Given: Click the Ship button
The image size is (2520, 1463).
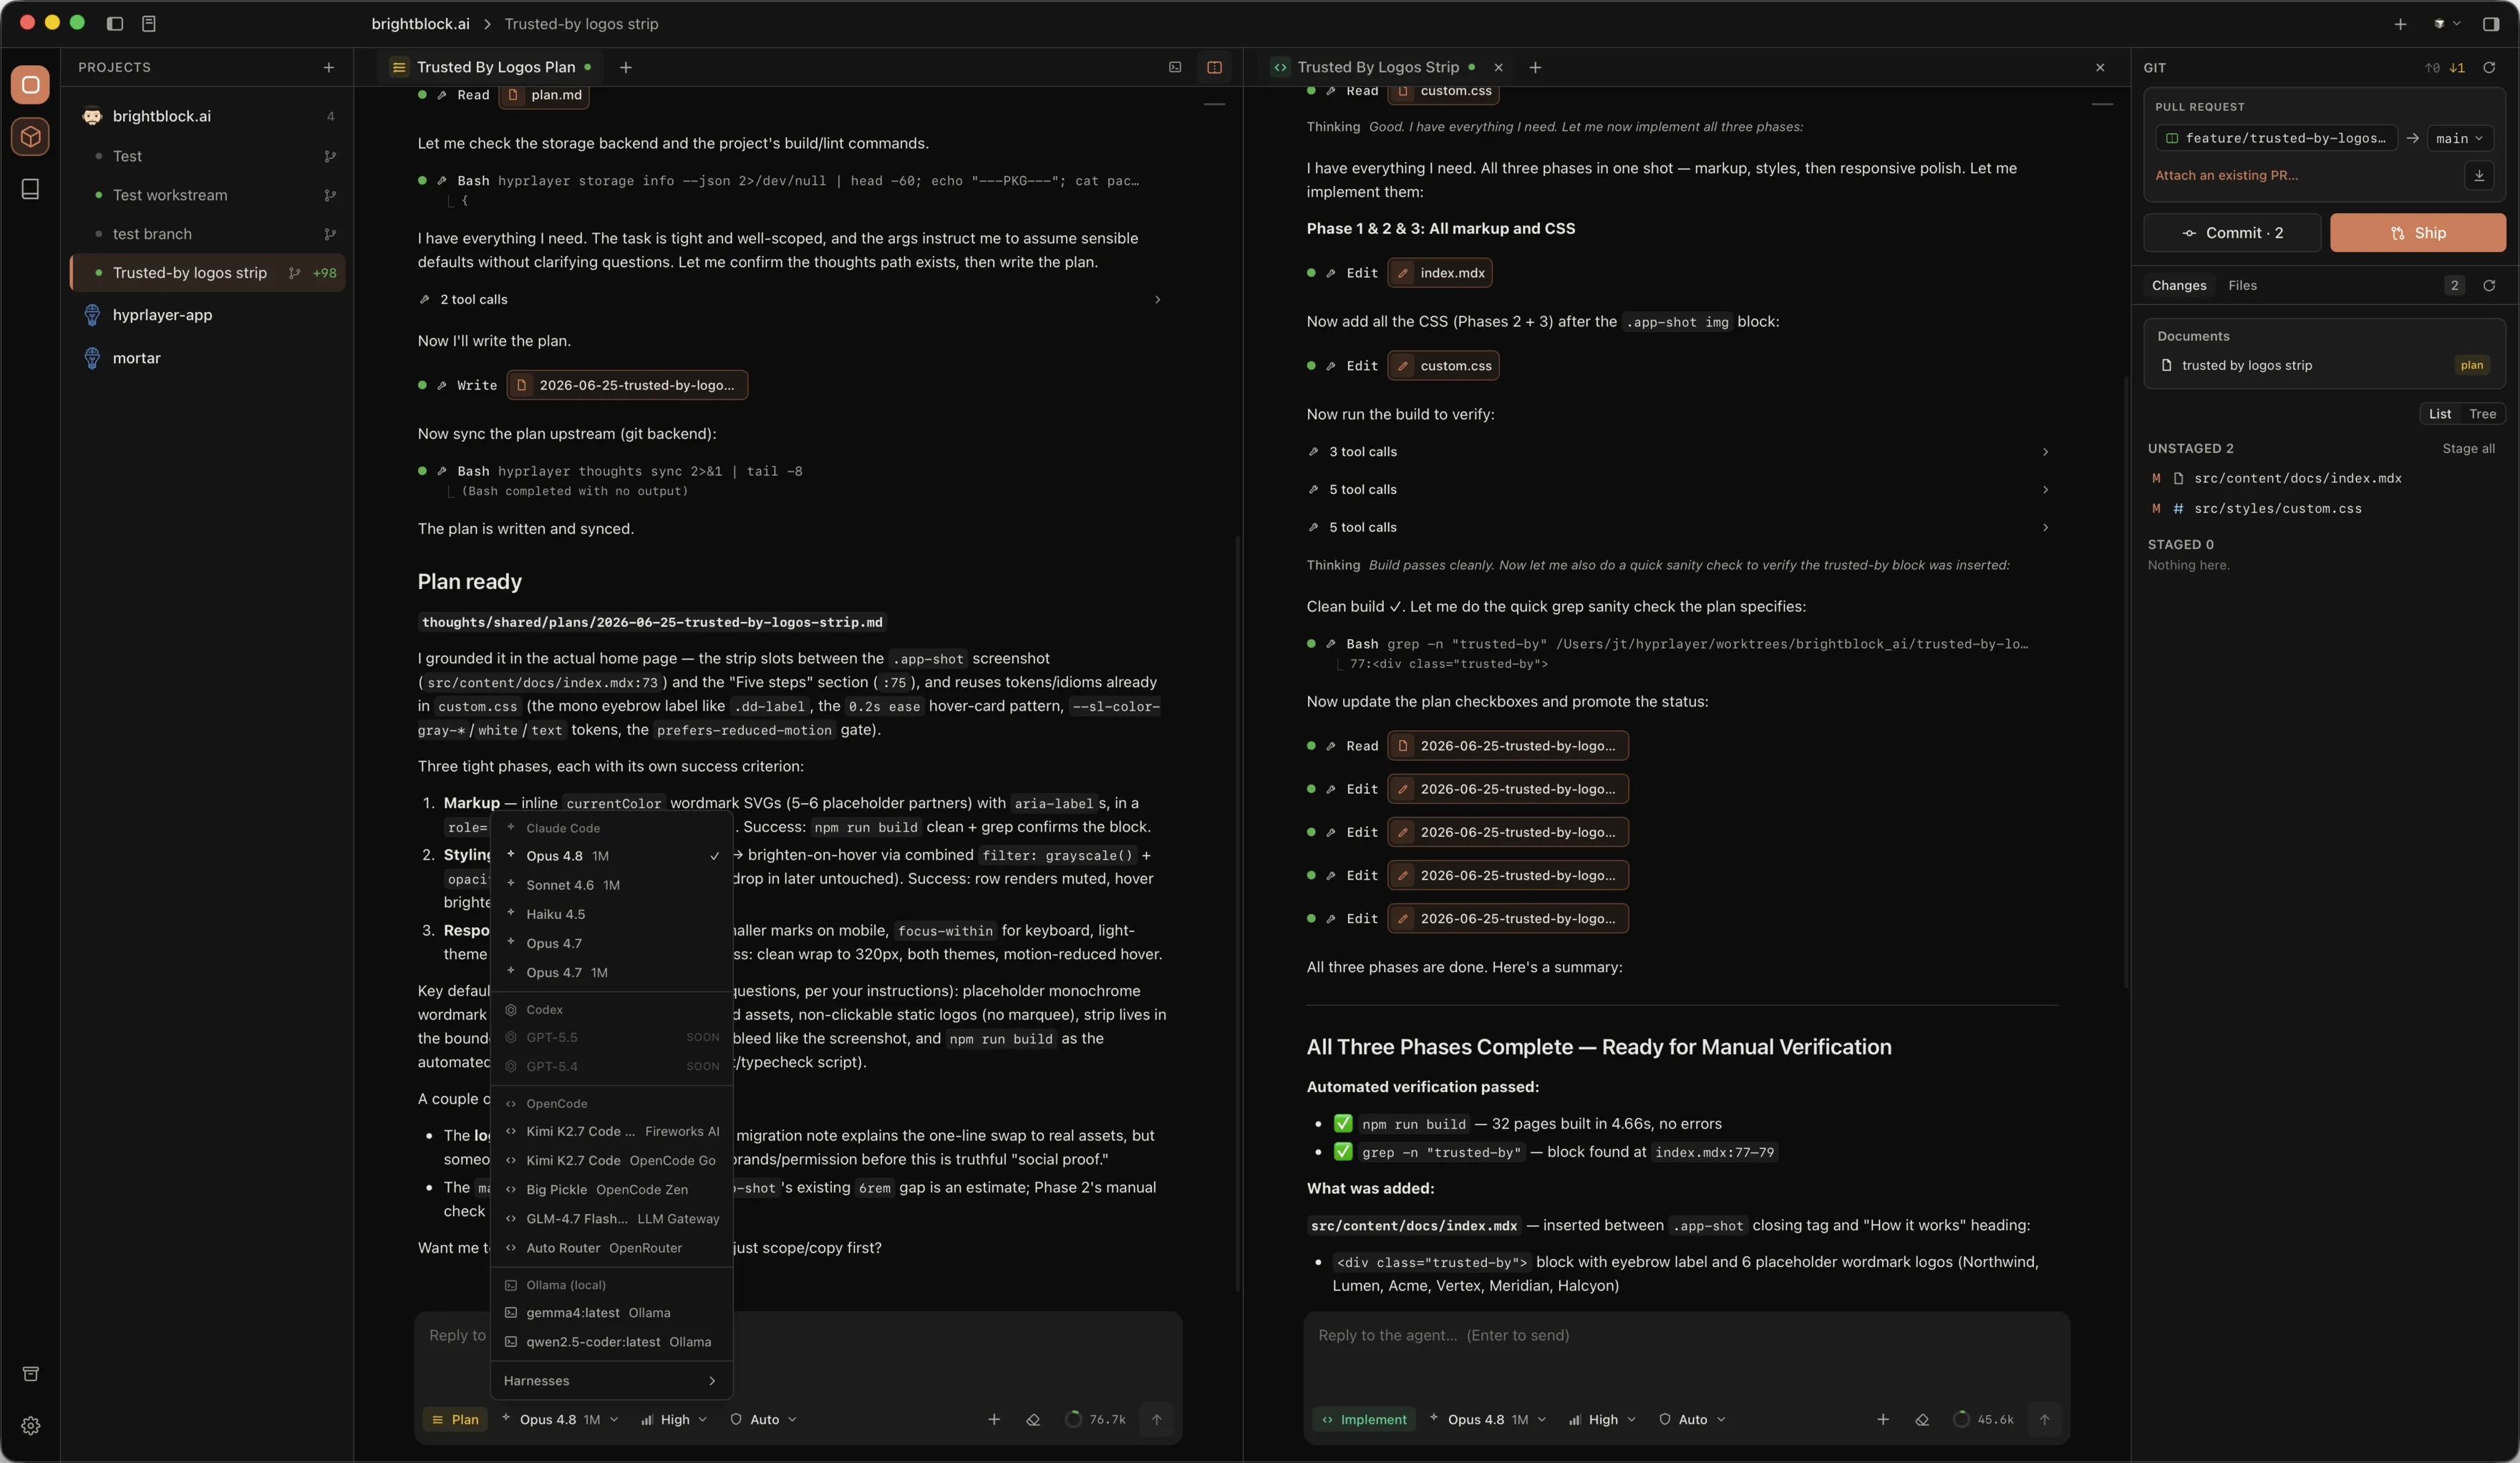Looking at the screenshot, I should click(x=2418, y=232).
